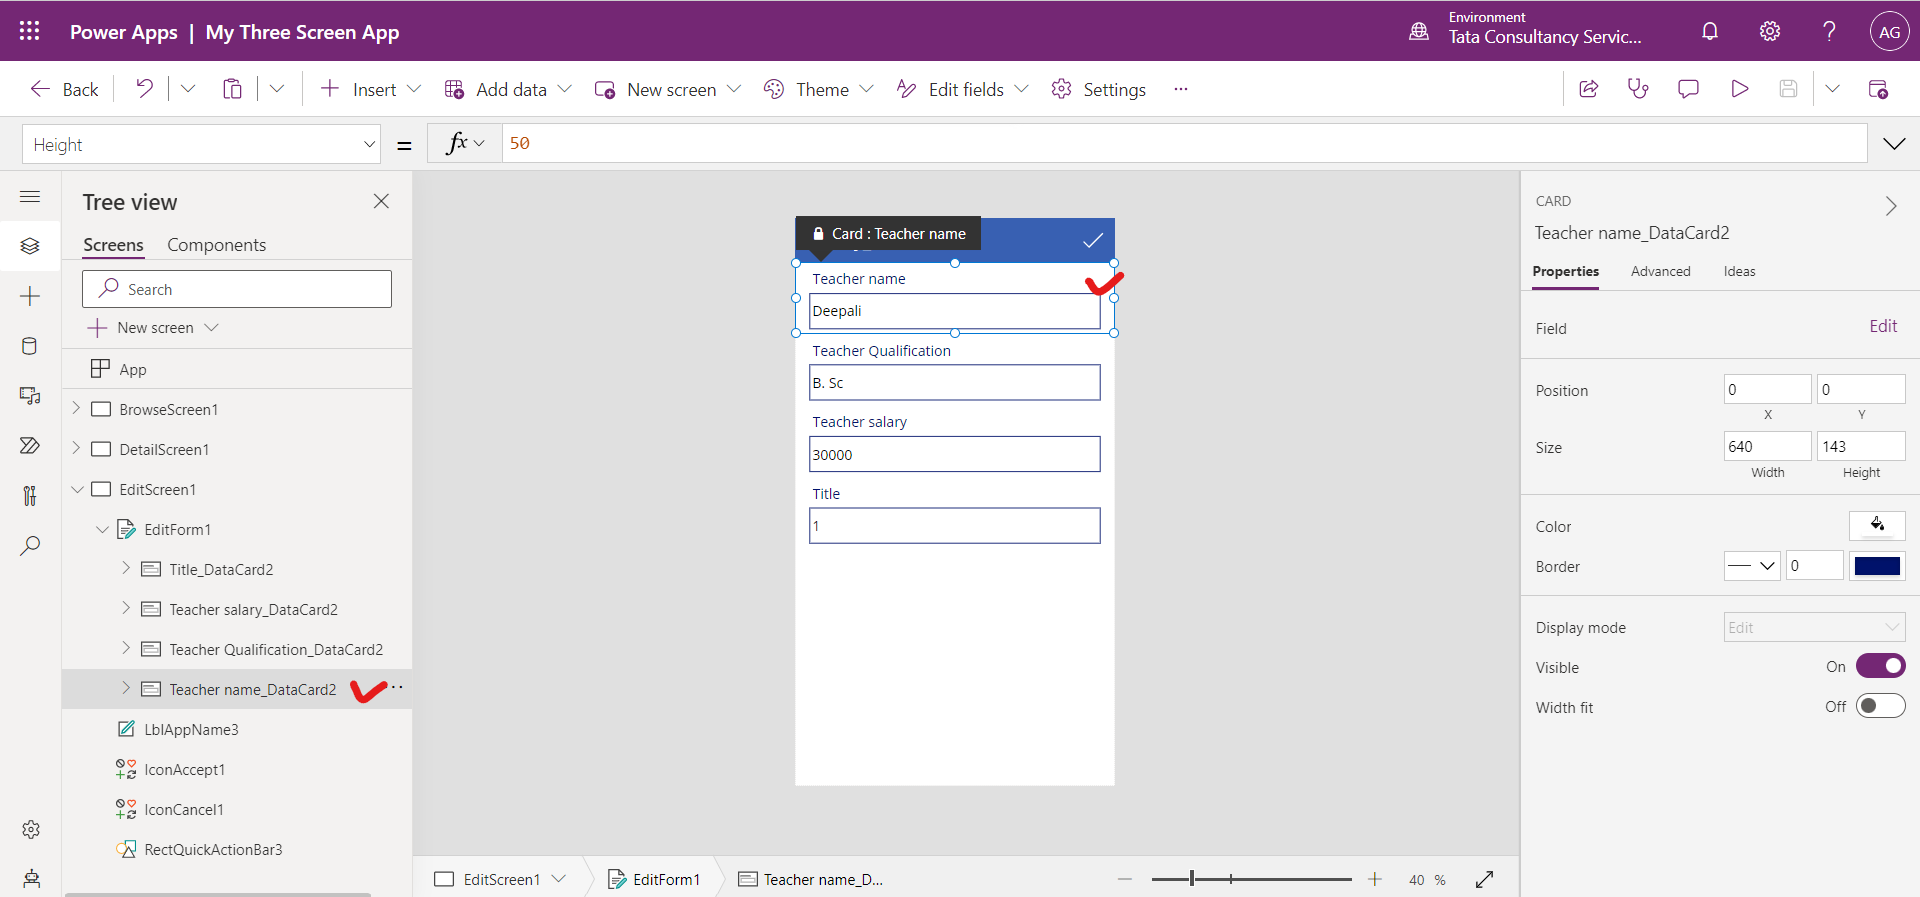
Task: Open the Insert plus icon in sidebar
Action: coord(30,296)
